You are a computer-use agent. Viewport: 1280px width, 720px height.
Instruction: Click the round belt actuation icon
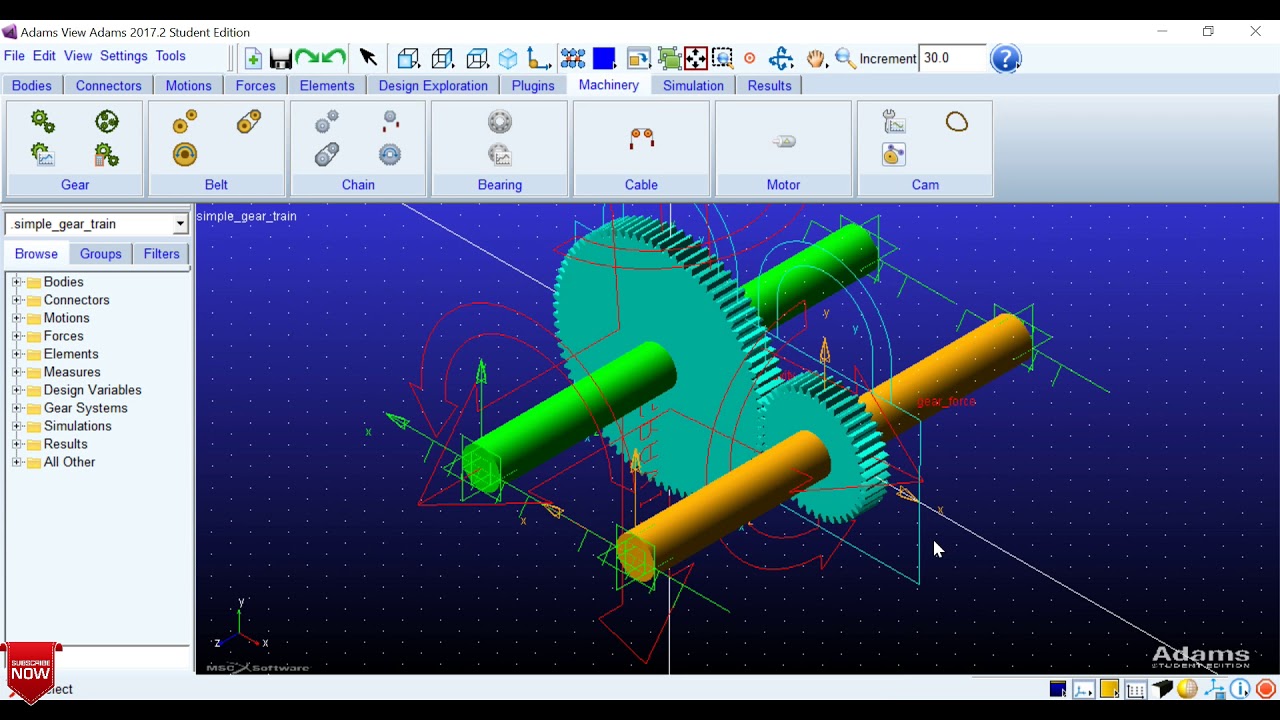pyautogui.click(x=185, y=154)
